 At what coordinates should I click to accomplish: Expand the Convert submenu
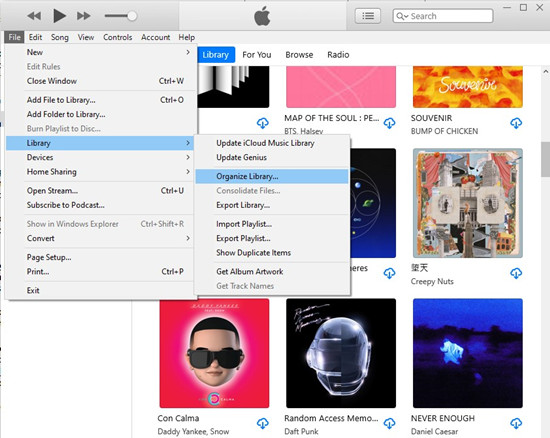tap(100, 238)
